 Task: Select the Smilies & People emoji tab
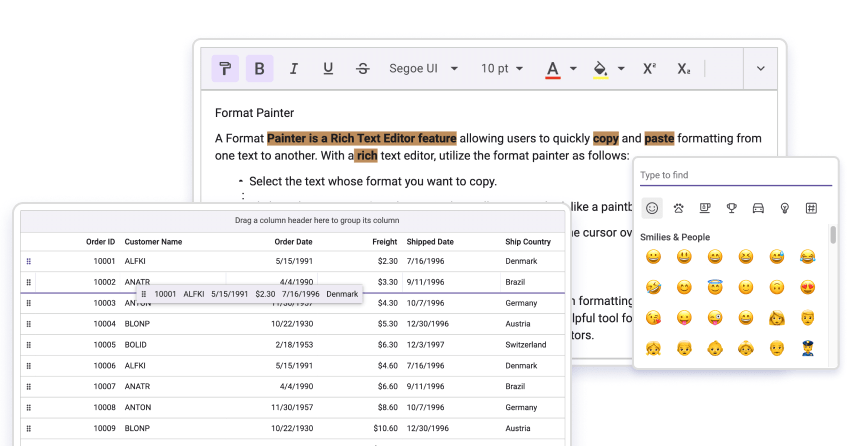[652, 208]
